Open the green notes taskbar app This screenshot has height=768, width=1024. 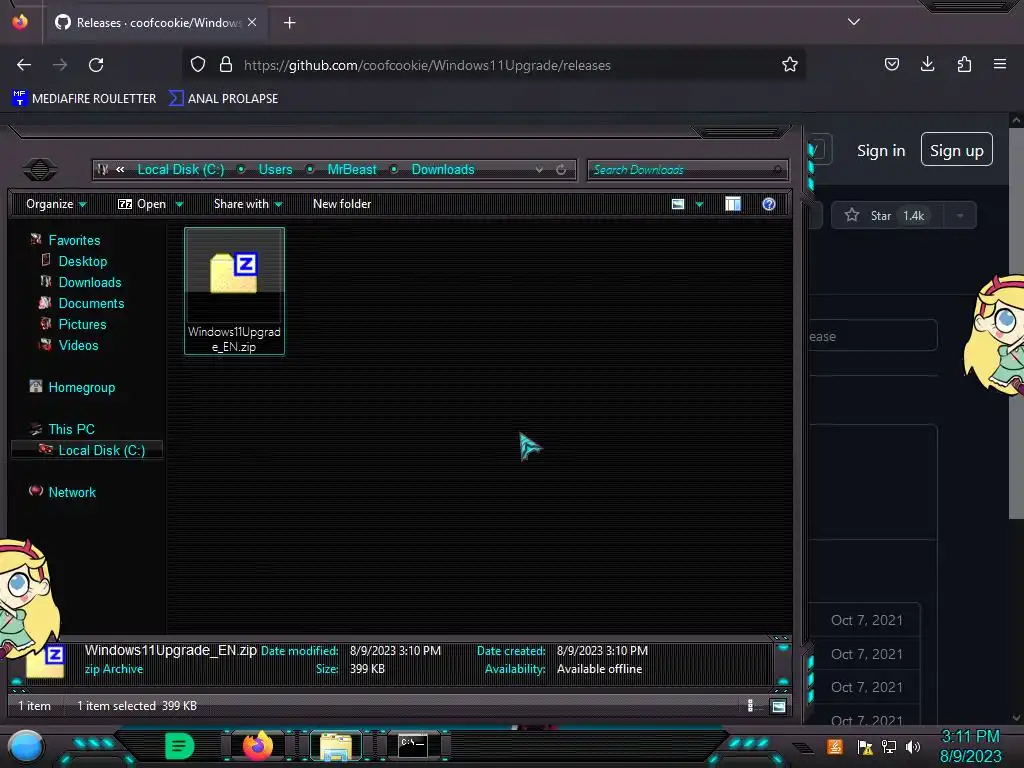(x=179, y=746)
